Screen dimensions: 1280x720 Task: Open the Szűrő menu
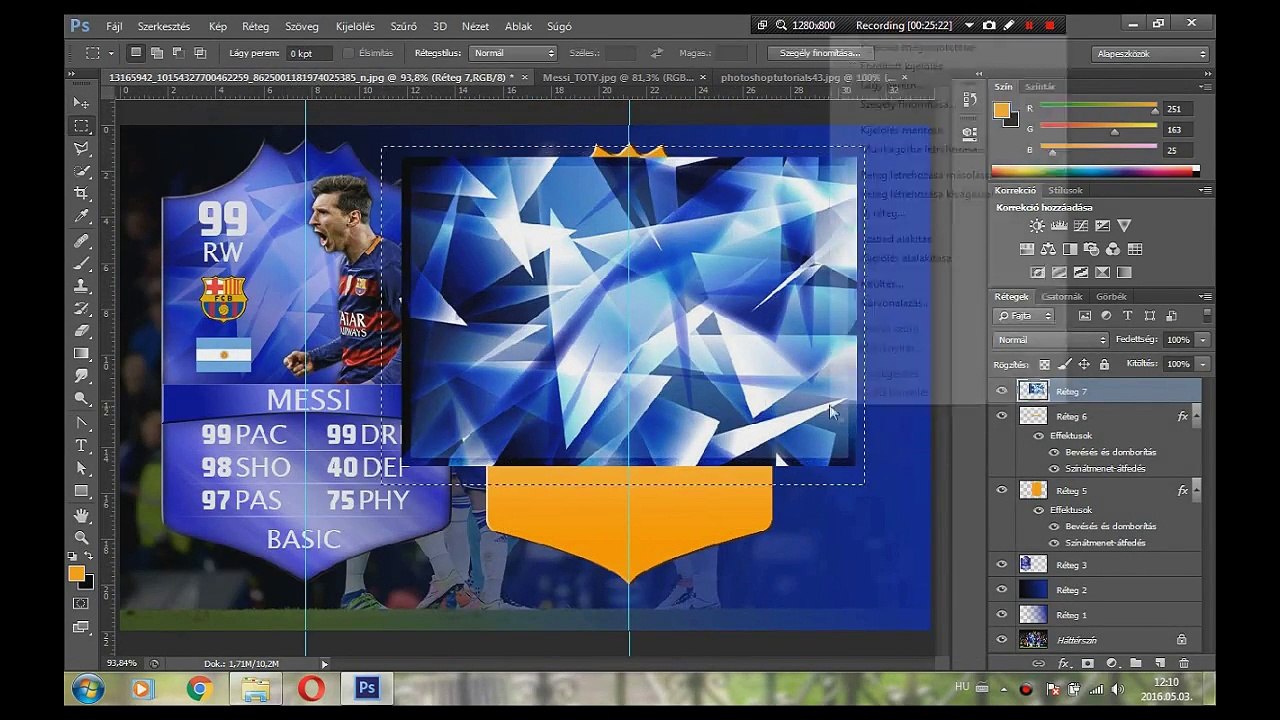(x=403, y=26)
